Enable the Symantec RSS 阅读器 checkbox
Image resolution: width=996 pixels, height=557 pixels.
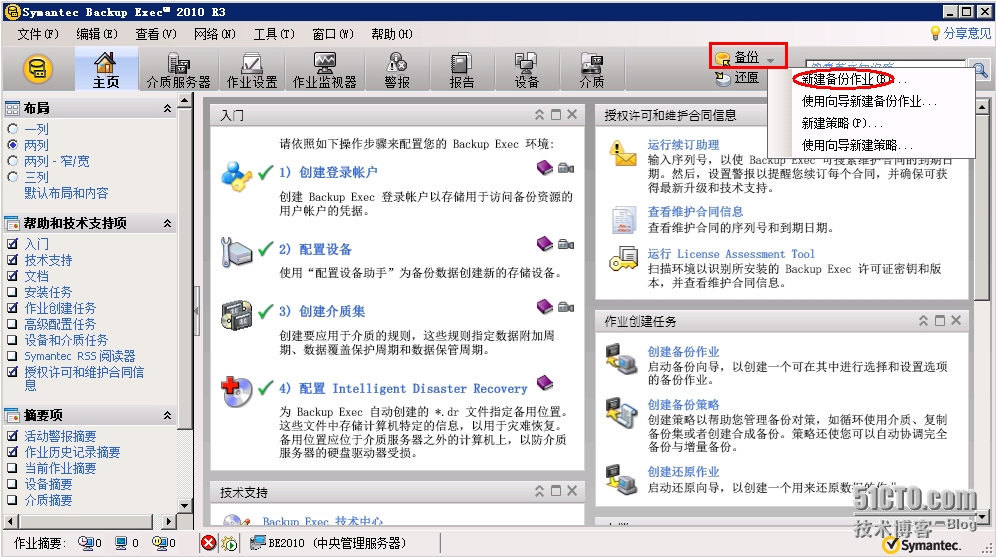[12, 356]
